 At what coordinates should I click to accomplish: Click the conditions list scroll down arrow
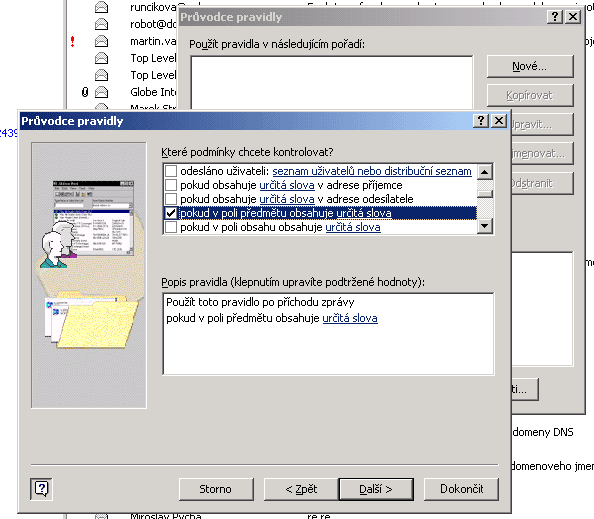click(485, 226)
